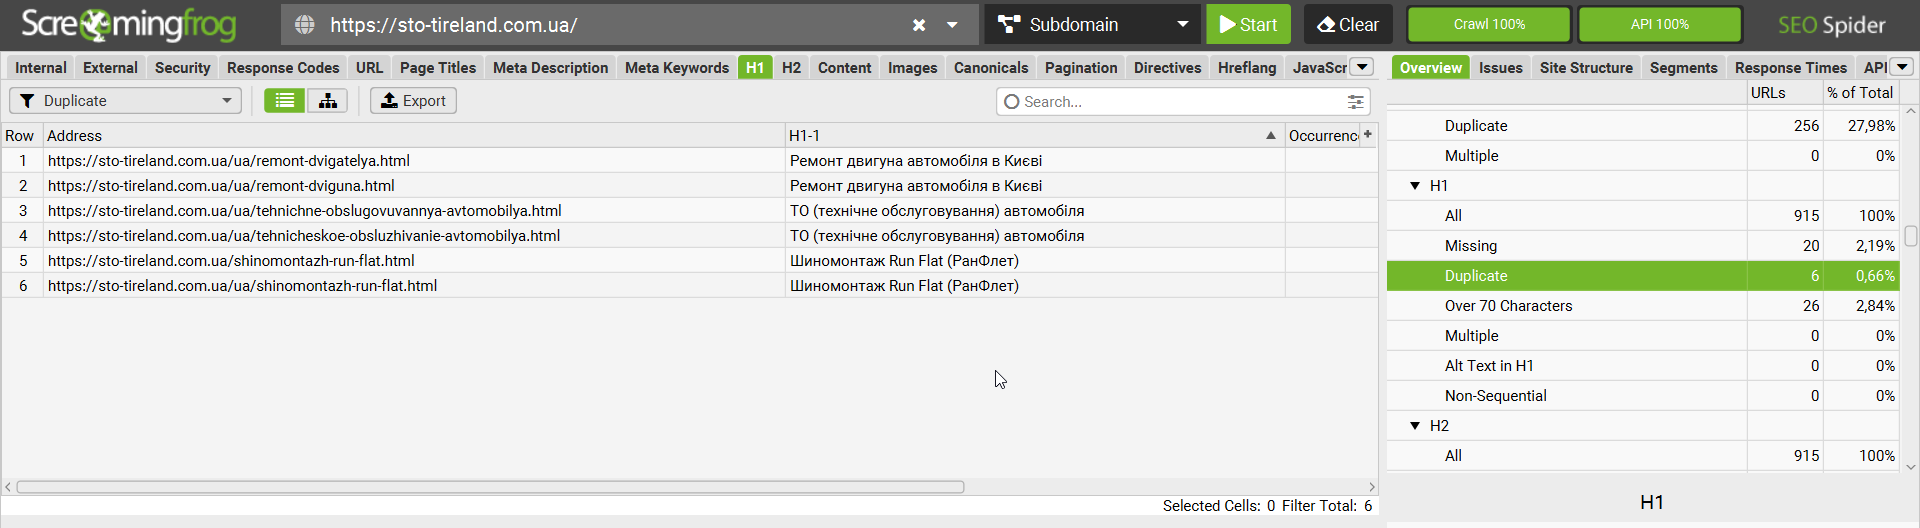This screenshot has height=528, width=1920.
Task: Open search filter options sliders icon
Action: tap(1355, 102)
